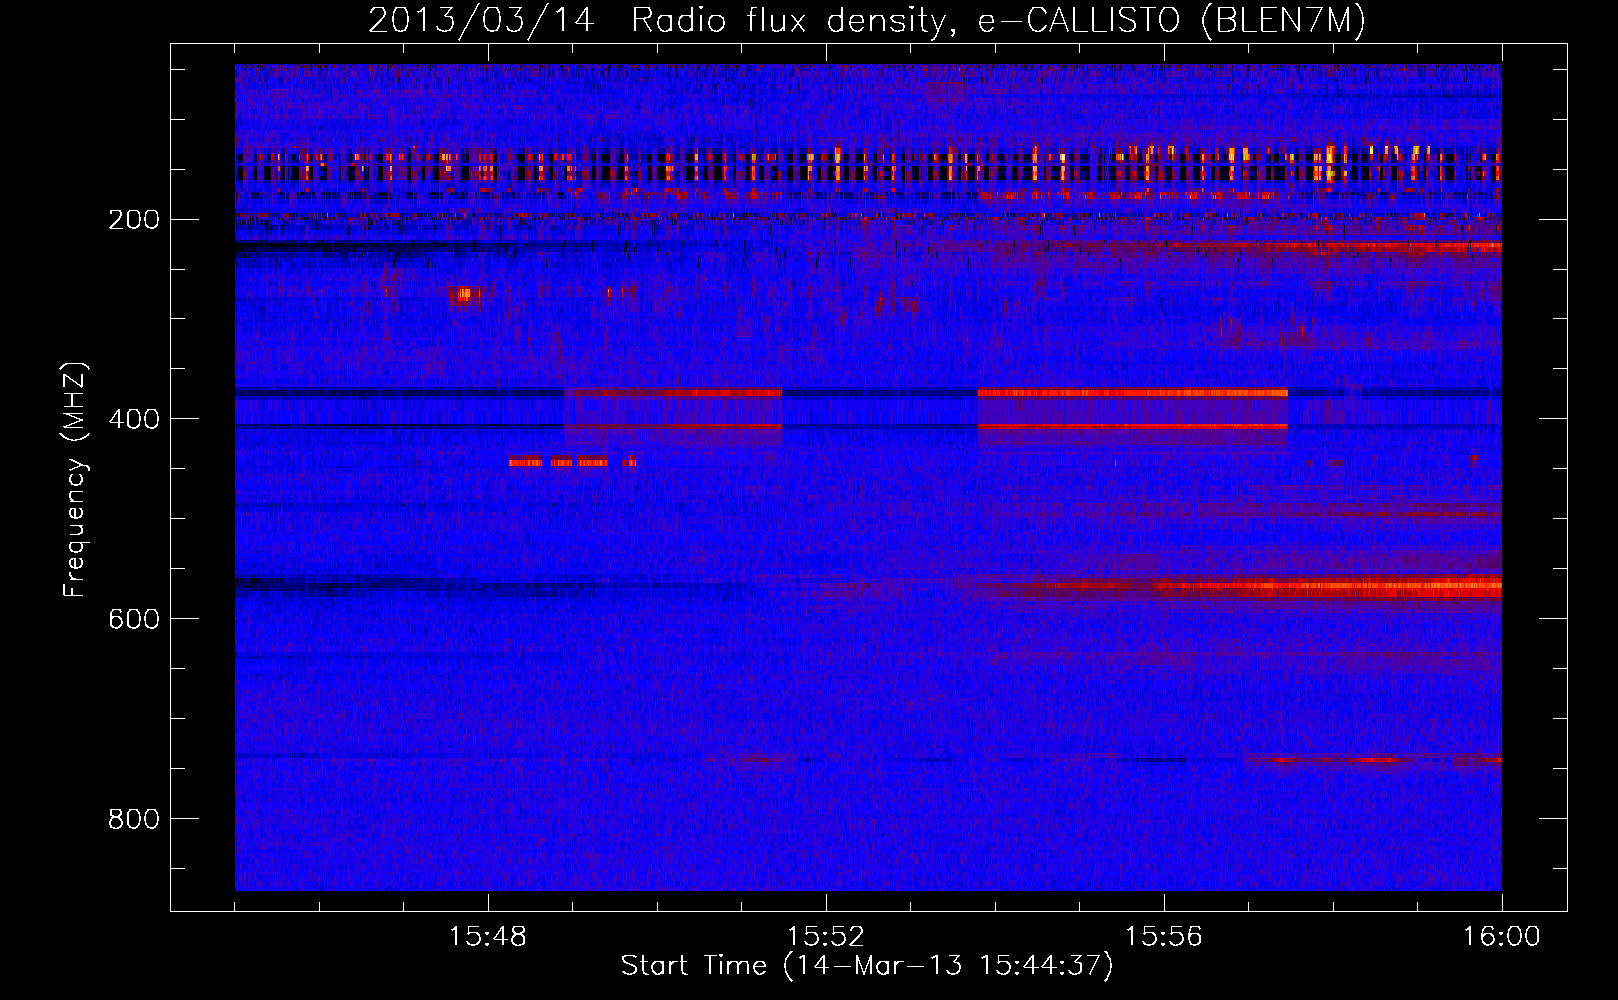This screenshot has height=1000, width=1618.
Task: Click the 16:00 time tick label
Action: click(x=1502, y=936)
